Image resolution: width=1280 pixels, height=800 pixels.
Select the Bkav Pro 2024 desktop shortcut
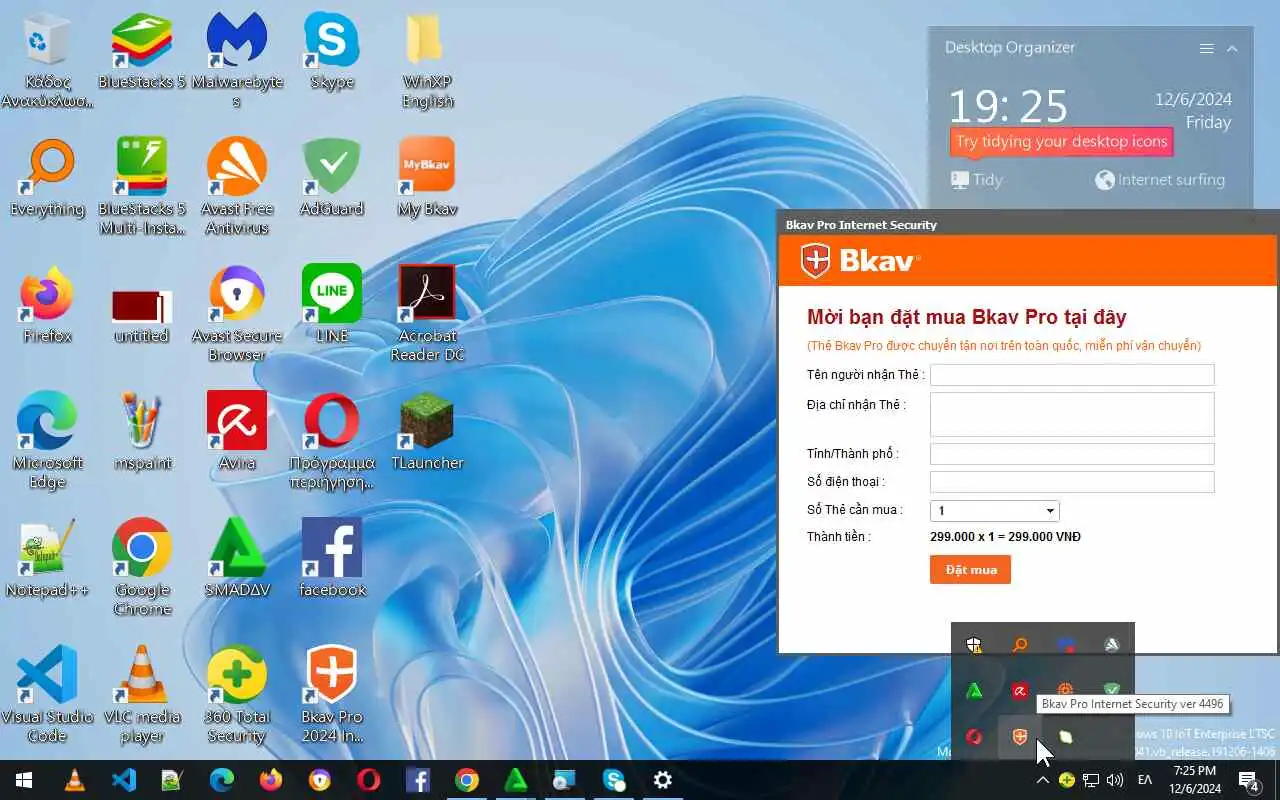click(x=332, y=695)
